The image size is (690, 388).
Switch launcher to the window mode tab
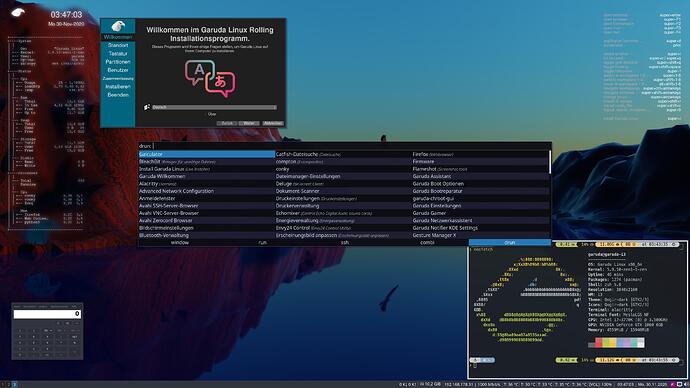coord(180,242)
